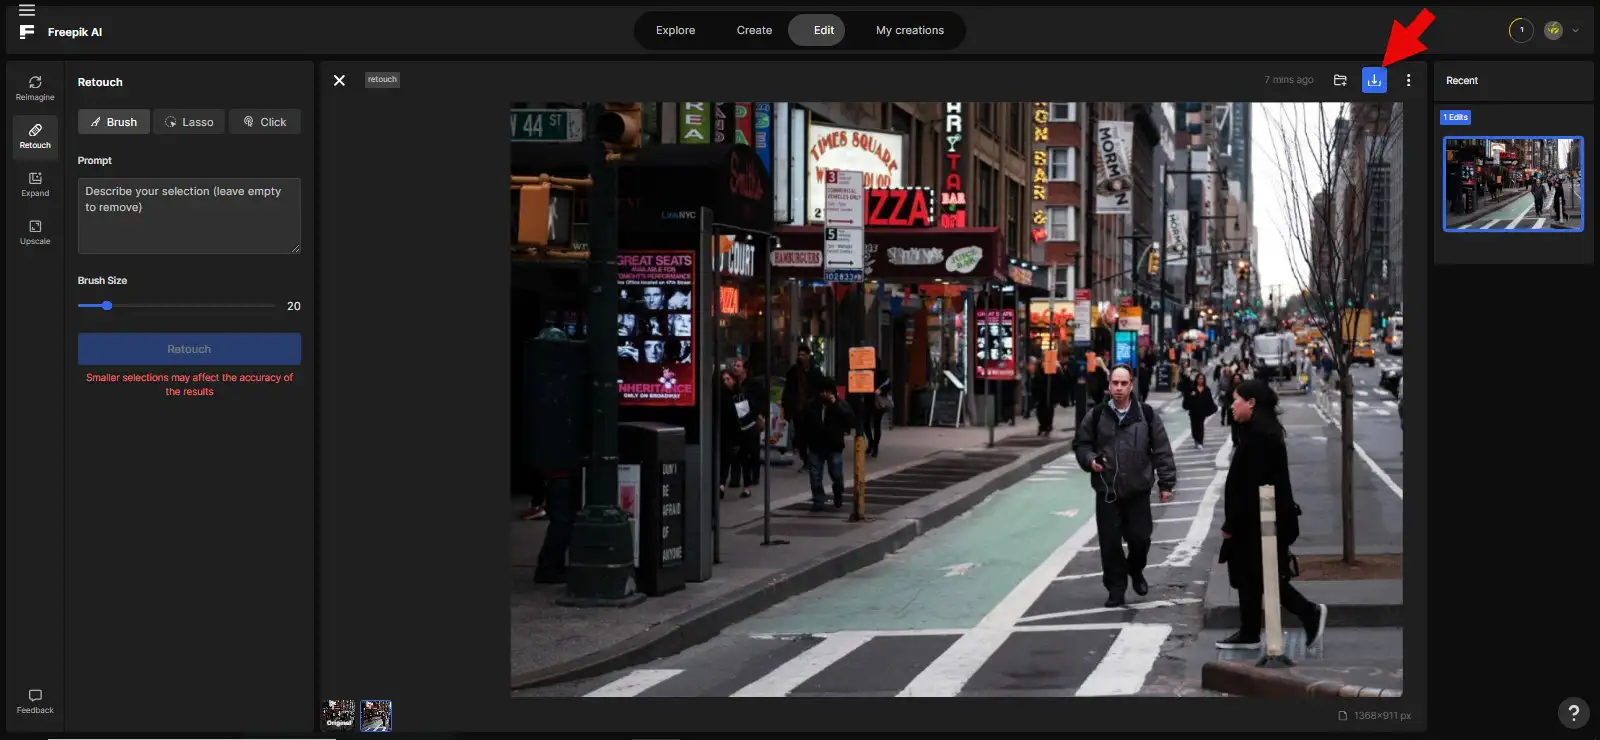Select the retouched version thumbnail
Screen dimensions: 1600x740
(x=376, y=715)
